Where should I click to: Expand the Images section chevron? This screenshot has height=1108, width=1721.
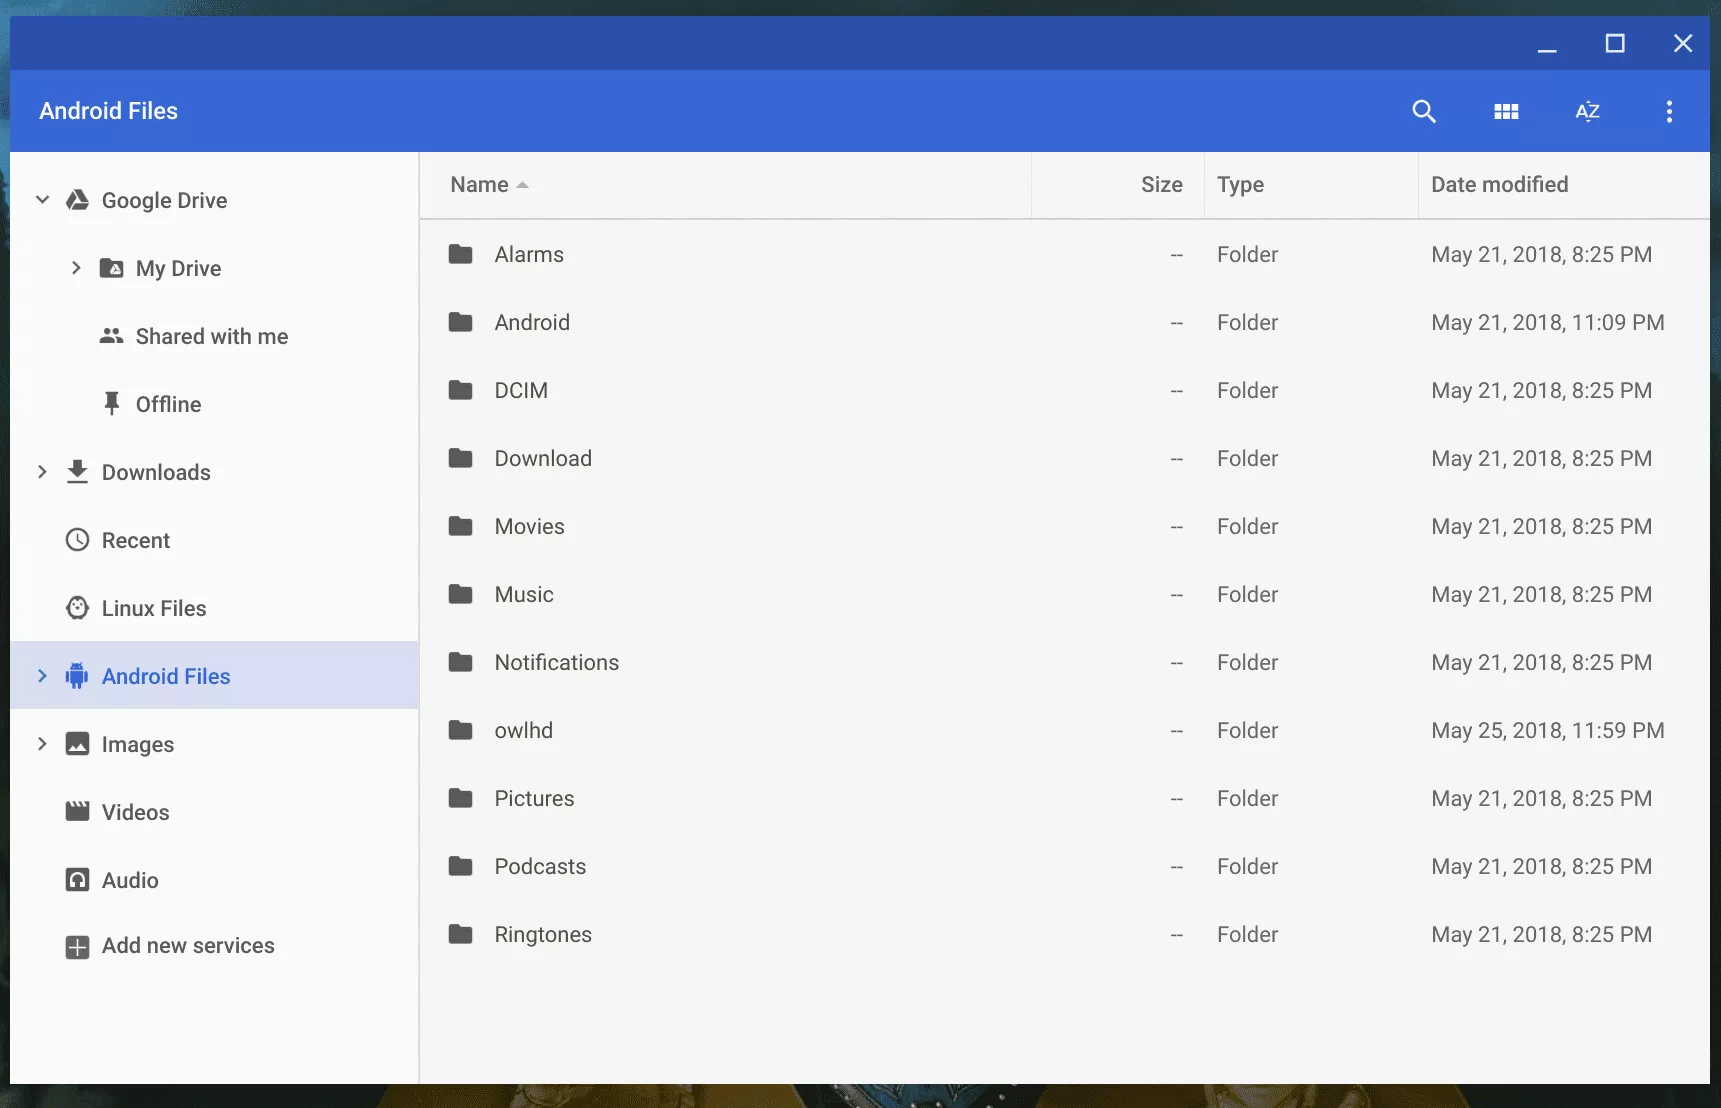(x=42, y=744)
